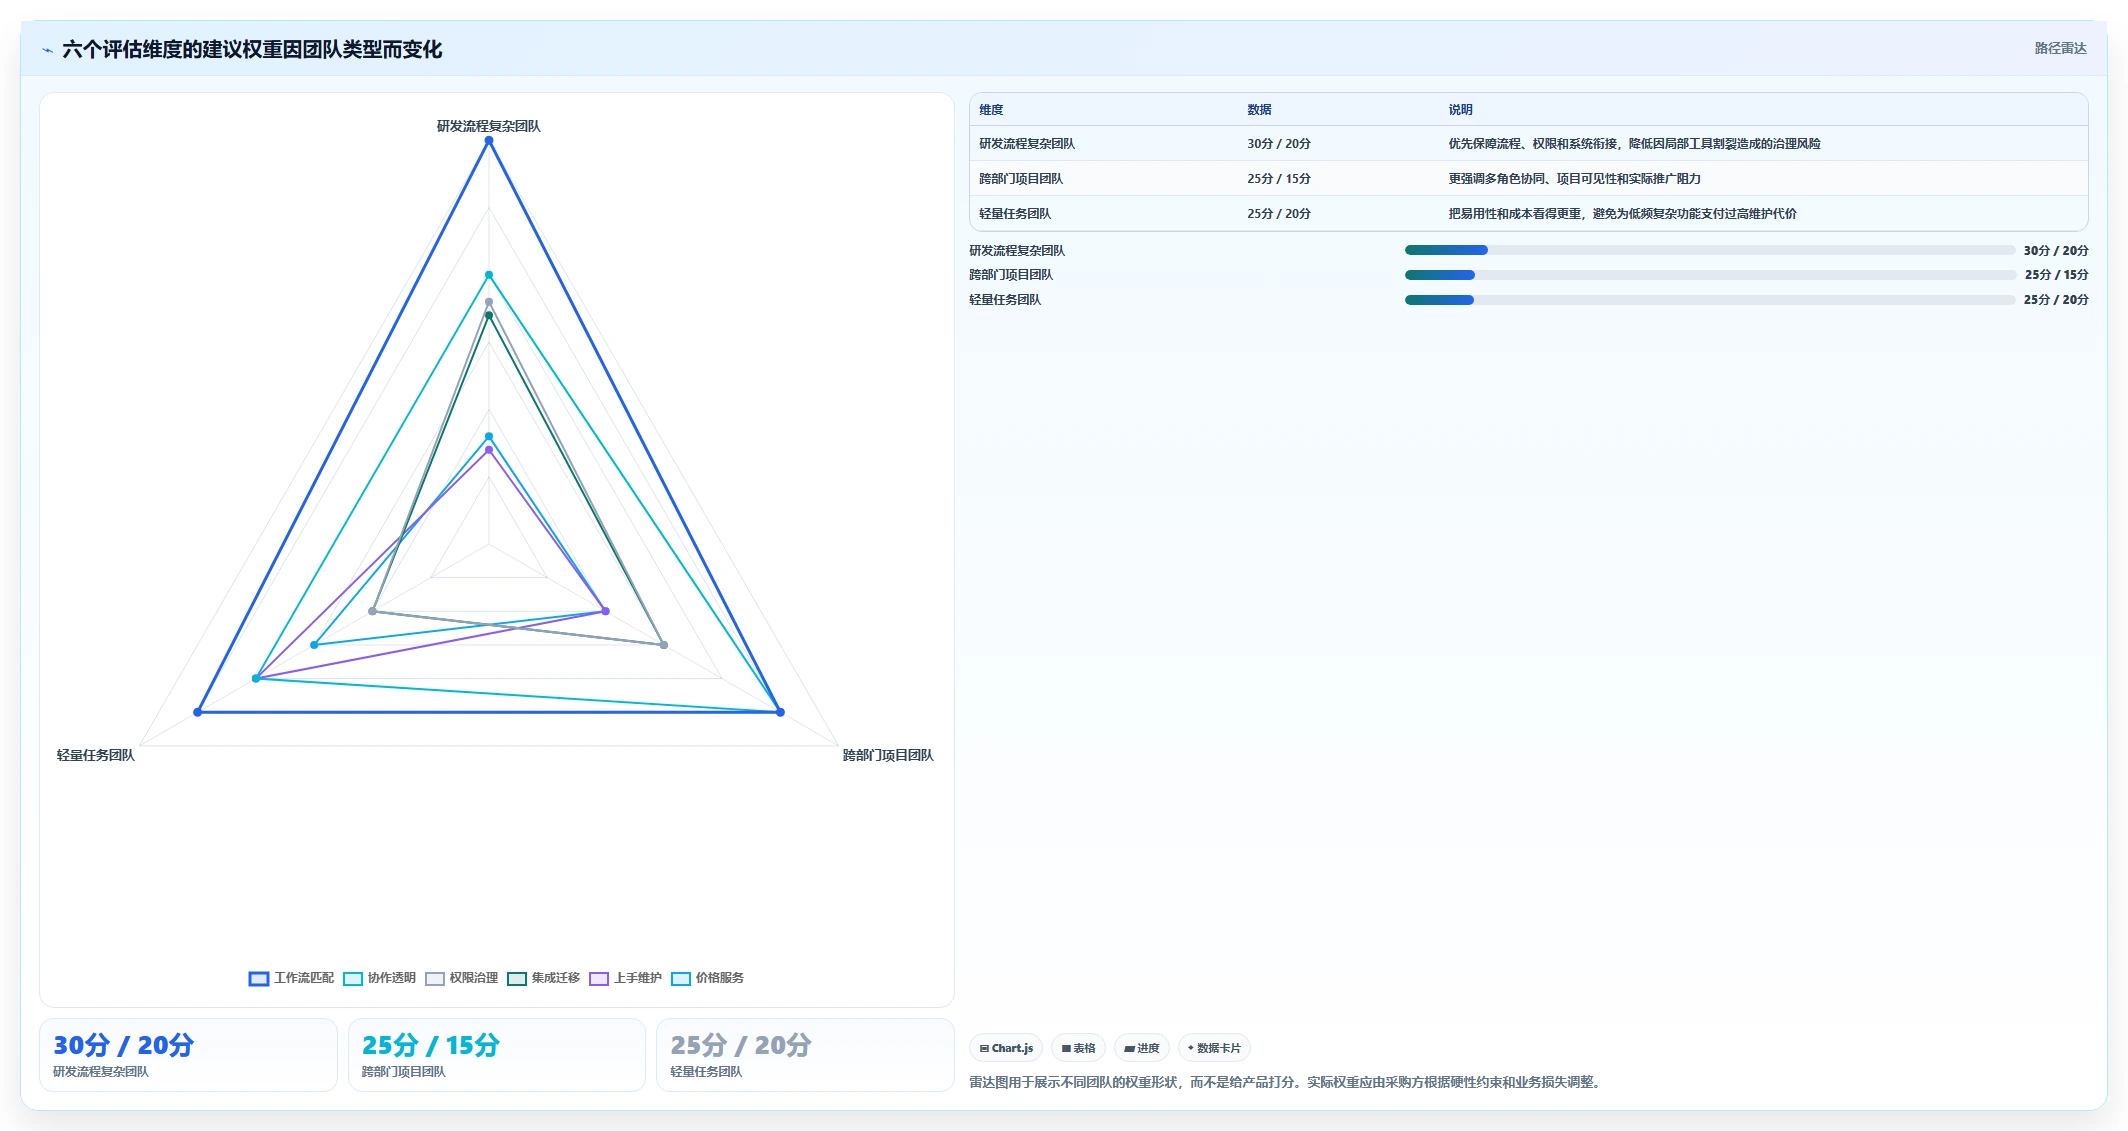Click the Chart.js tag chip
Image resolution: width=2128 pixels, height=1131 pixels.
(x=1006, y=1048)
